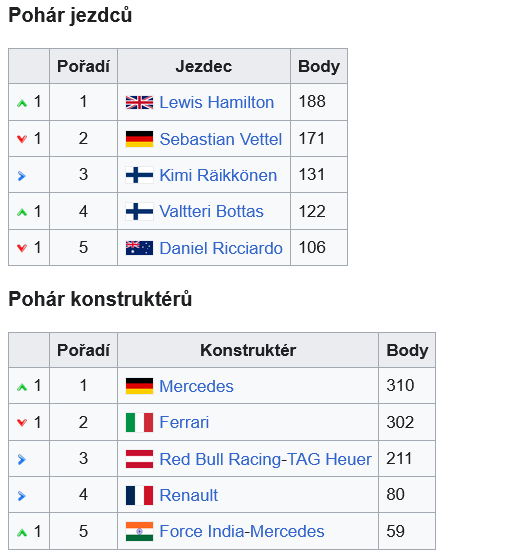The height and width of the screenshot is (558, 532).
Task: Click the Italian flag beside Ferrari
Action: click(139, 422)
